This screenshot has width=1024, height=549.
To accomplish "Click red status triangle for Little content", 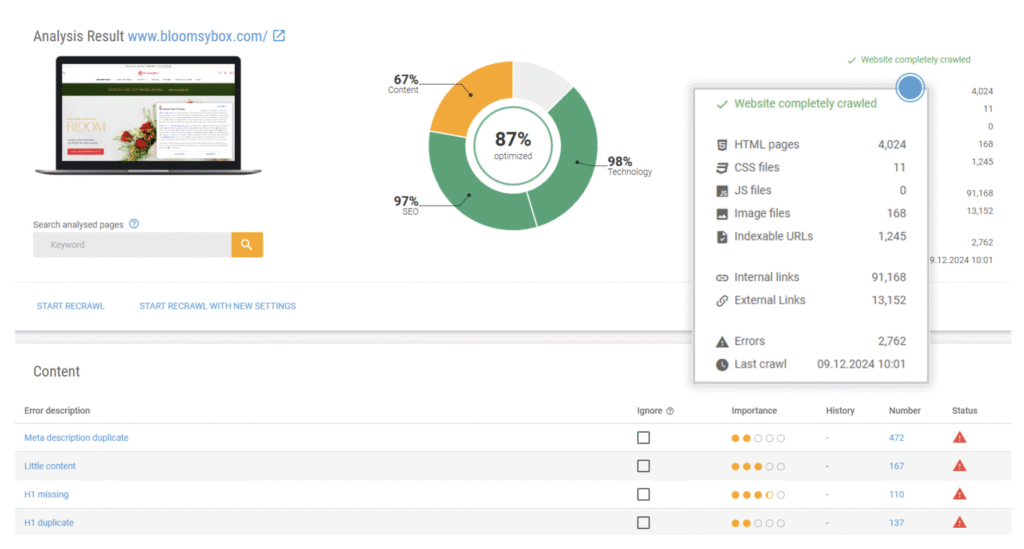I will (959, 465).
